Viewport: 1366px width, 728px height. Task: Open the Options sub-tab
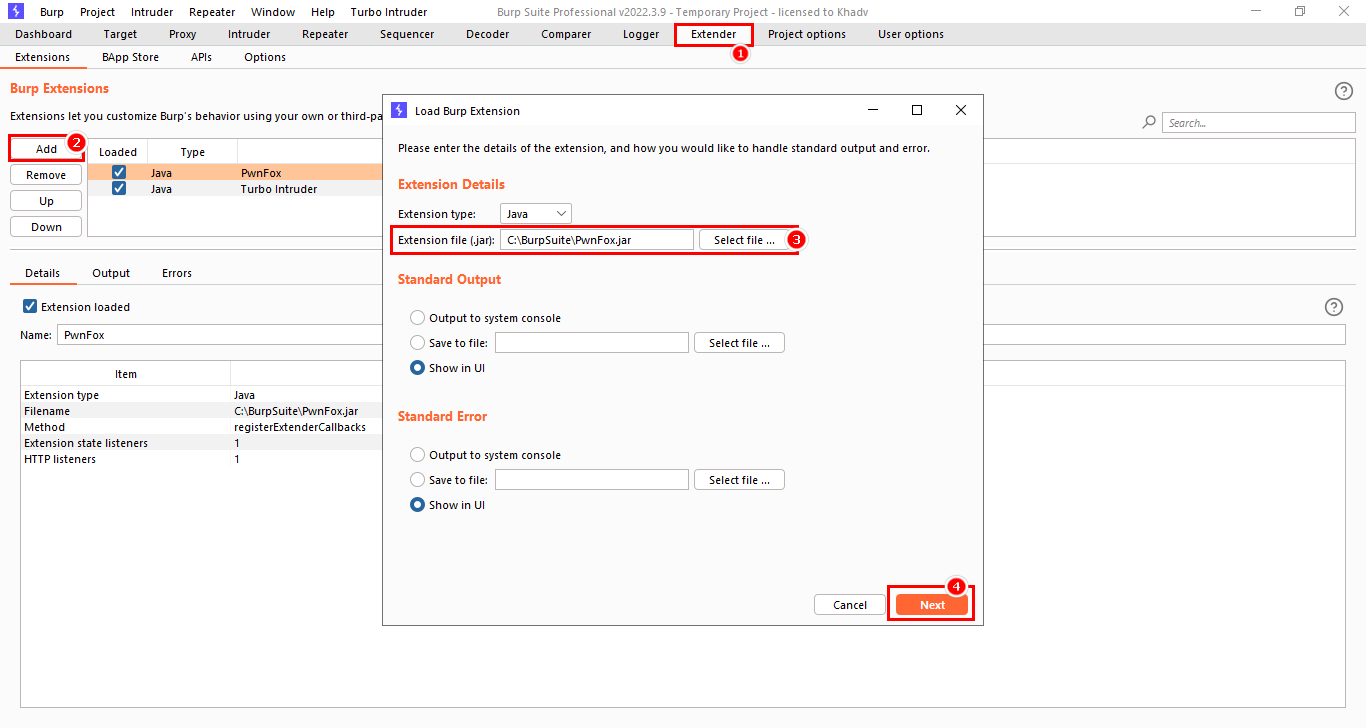pos(265,57)
